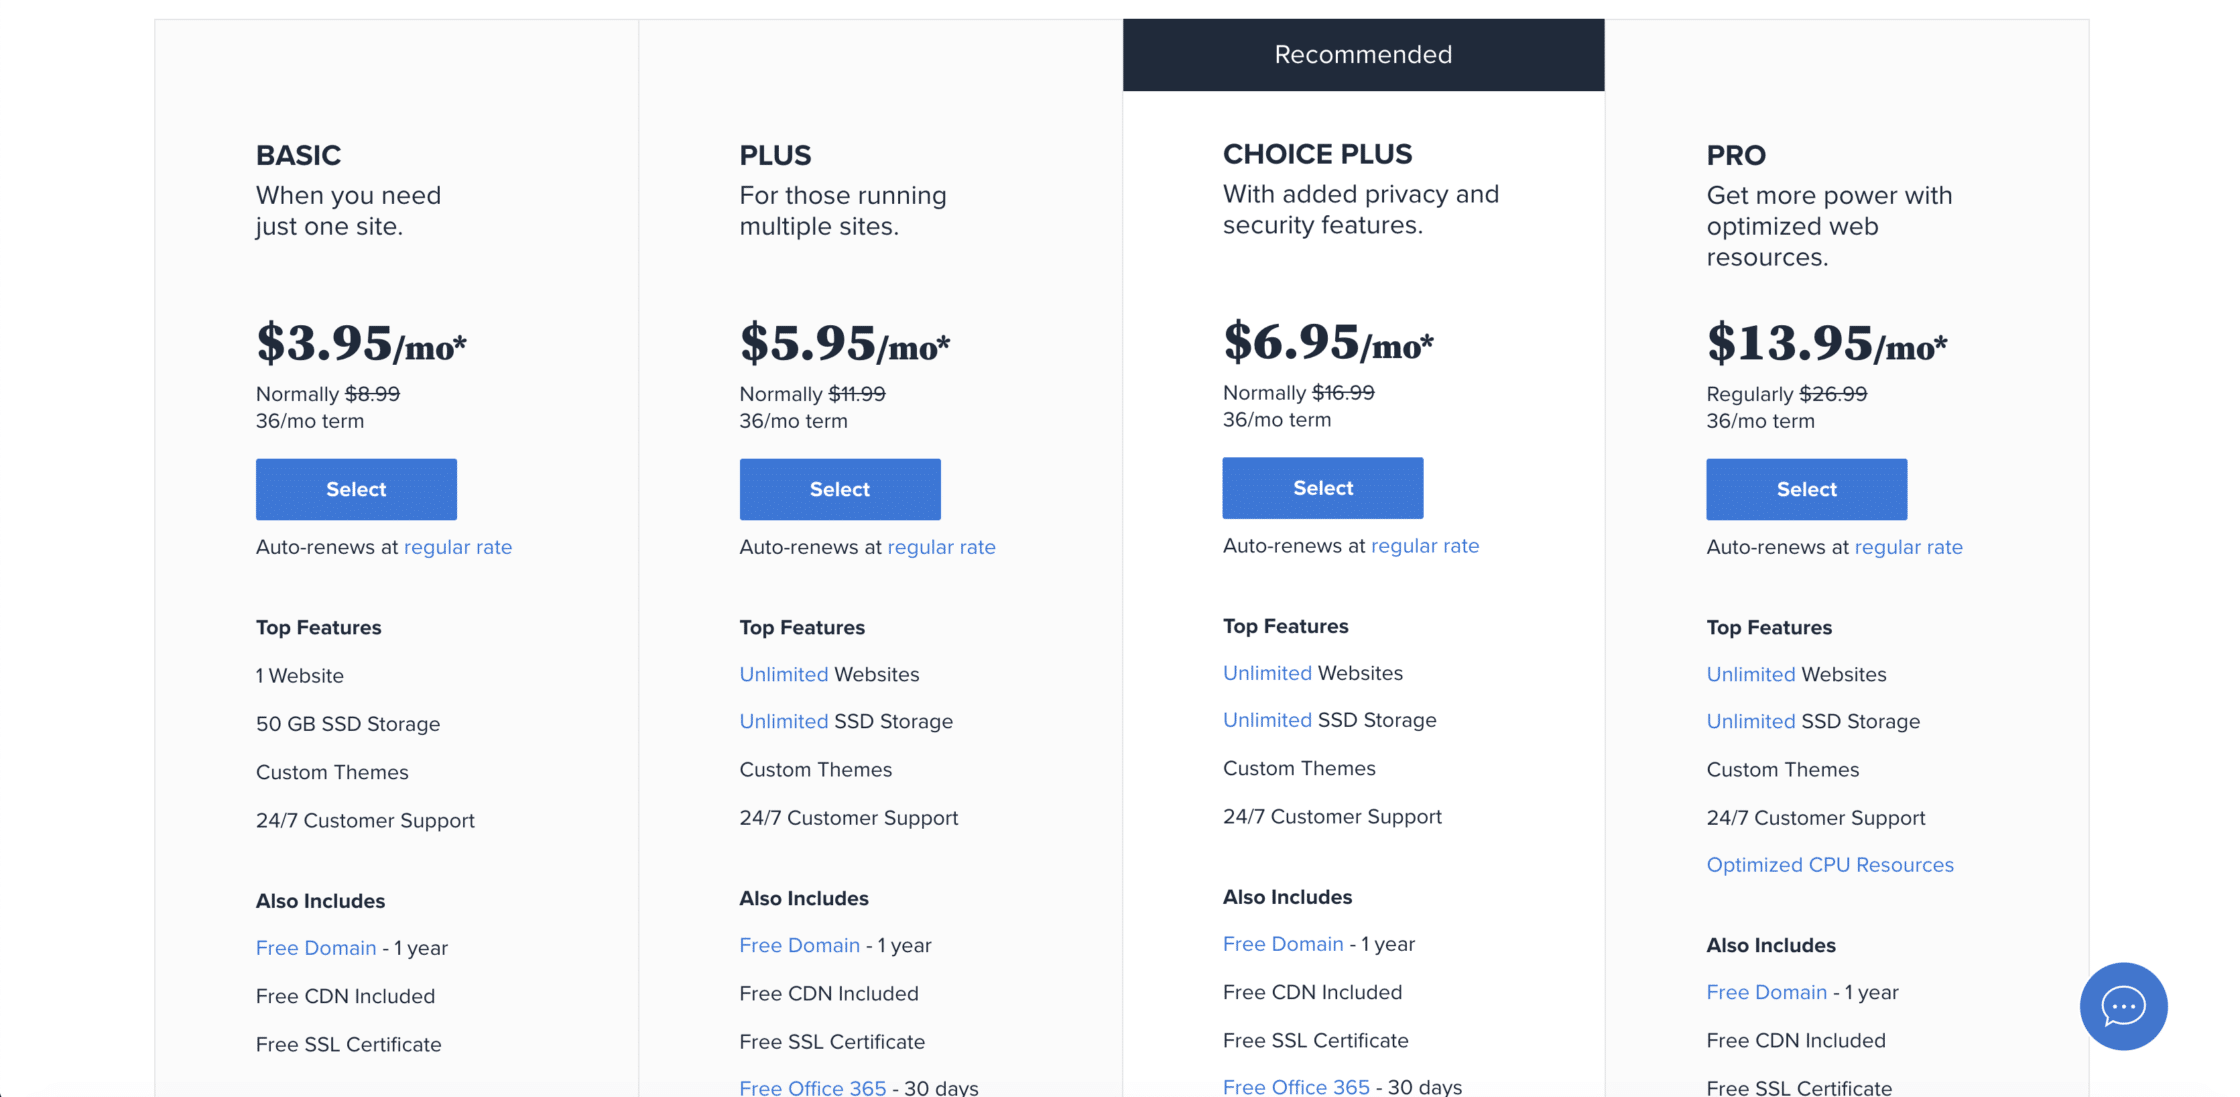Select the Basic hosting plan
This screenshot has width=2240, height=1097.
coord(356,489)
